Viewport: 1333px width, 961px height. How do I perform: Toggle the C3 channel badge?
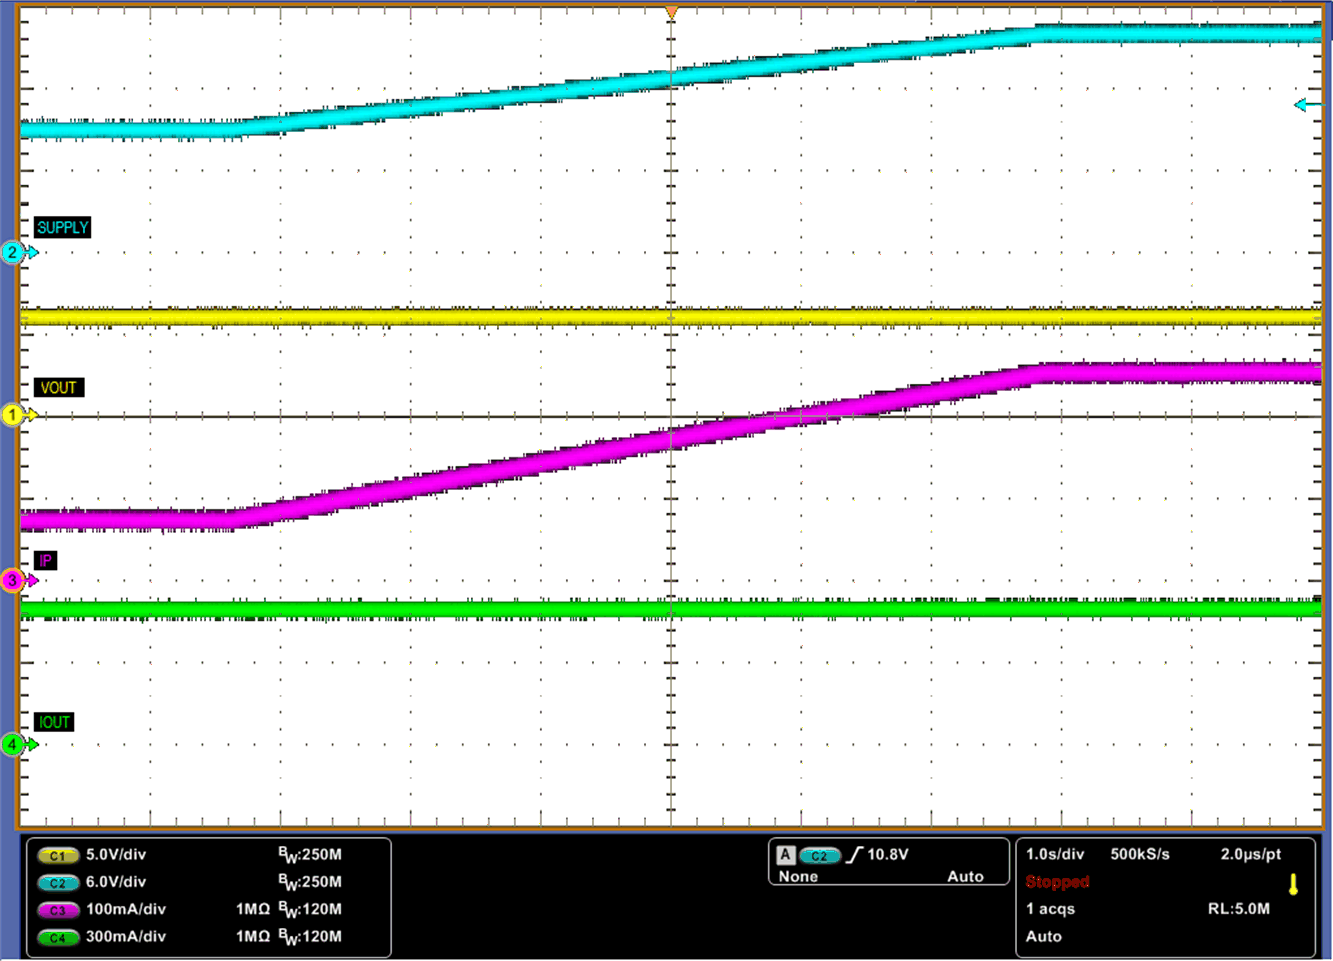(x=57, y=910)
